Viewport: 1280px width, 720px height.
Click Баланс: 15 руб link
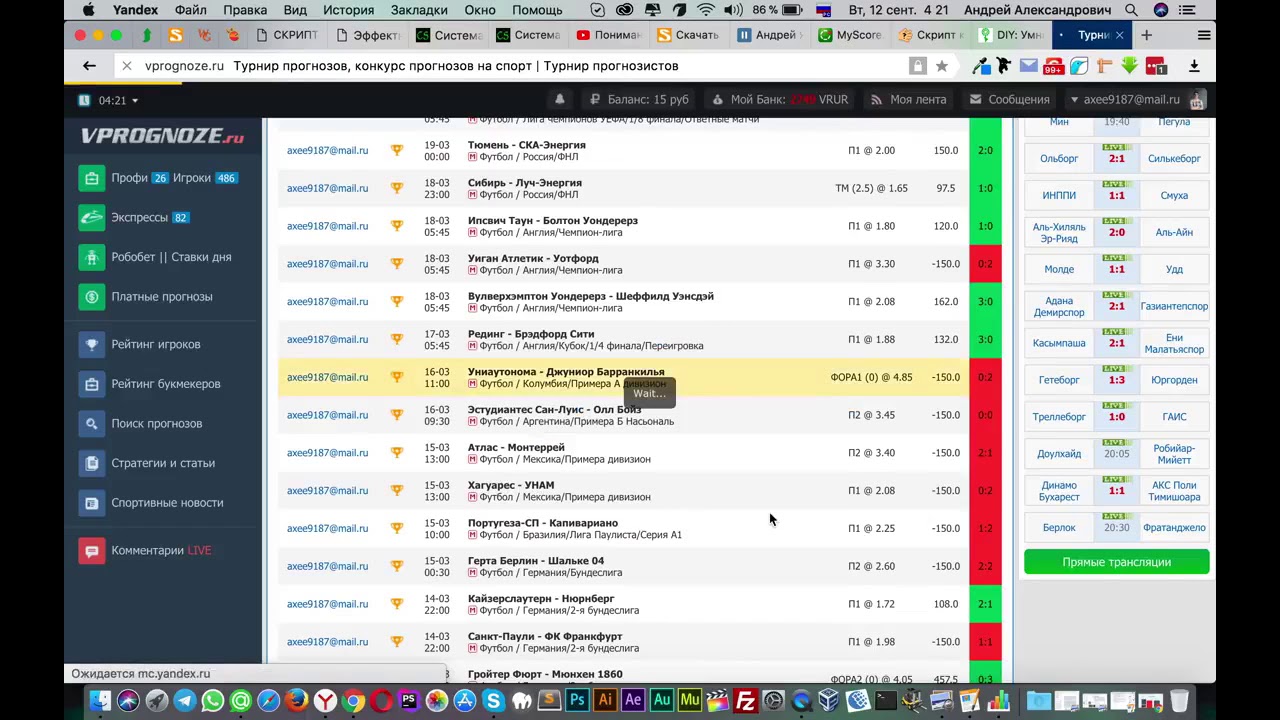point(639,100)
